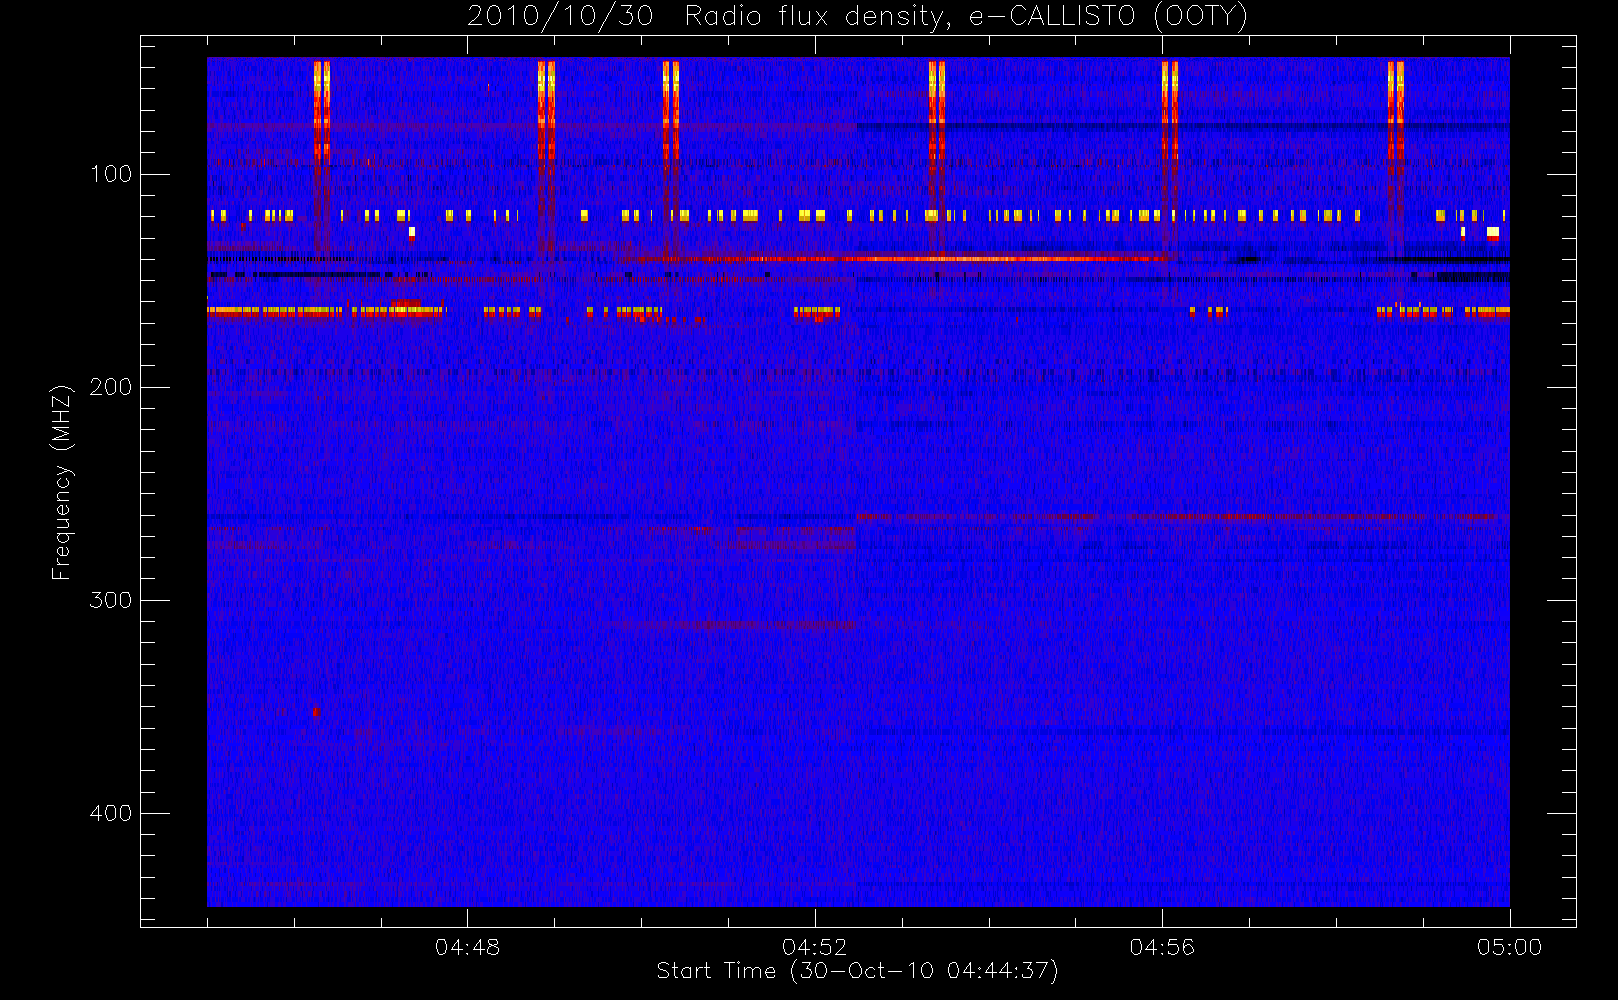
Task: Click the 400 frequency tick label
Action: [111, 813]
